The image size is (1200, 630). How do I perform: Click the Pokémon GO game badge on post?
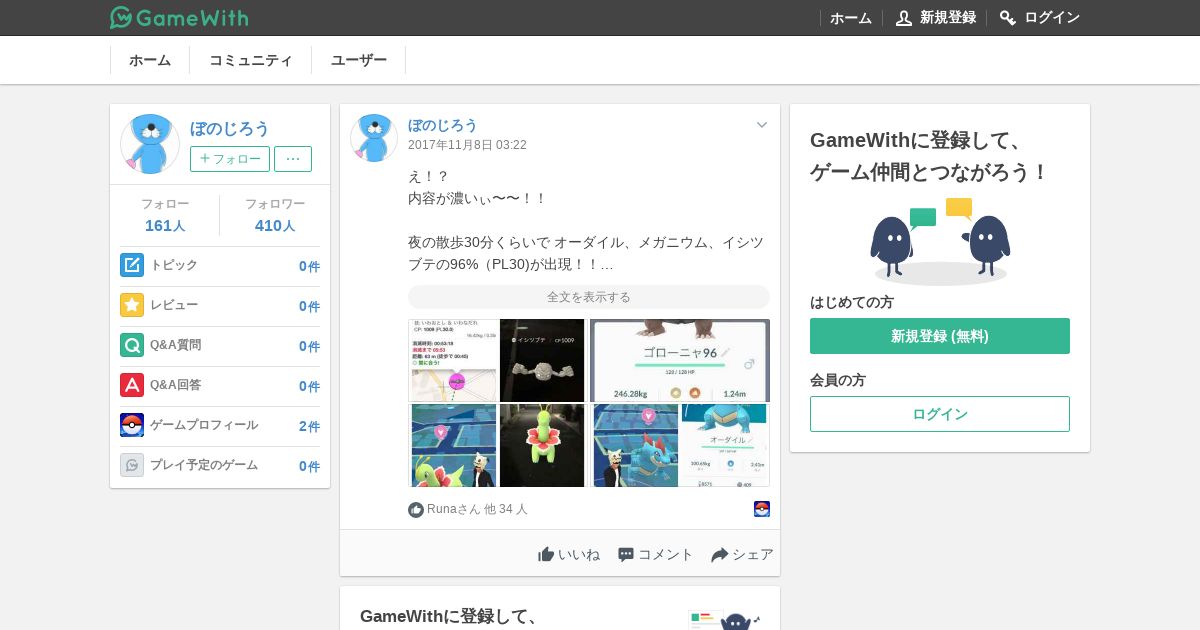(762, 509)
